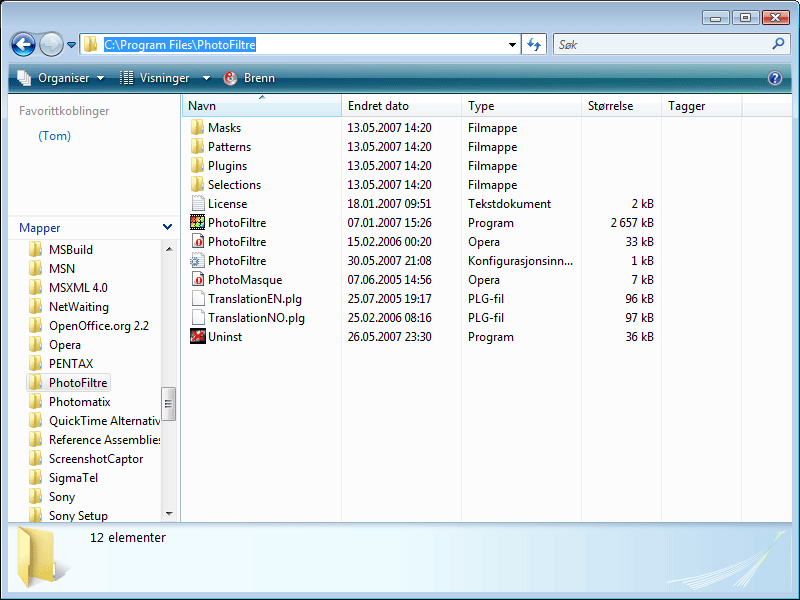Collapse the Mapper folders pane chevron
This screenshot has height=600, width=800.
[167, 227]
